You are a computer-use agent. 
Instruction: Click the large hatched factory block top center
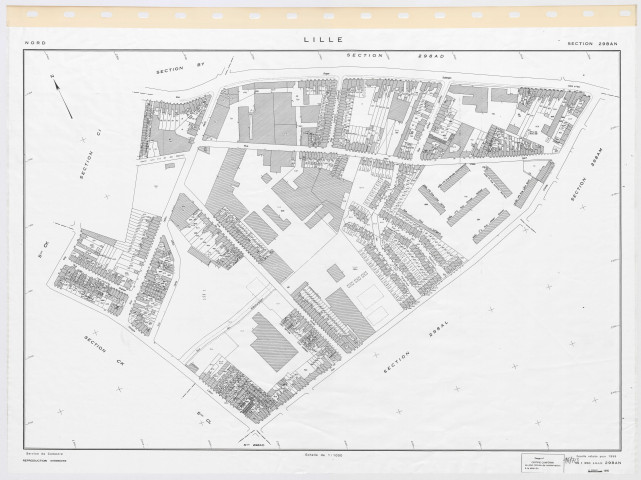tap(274, 120)
